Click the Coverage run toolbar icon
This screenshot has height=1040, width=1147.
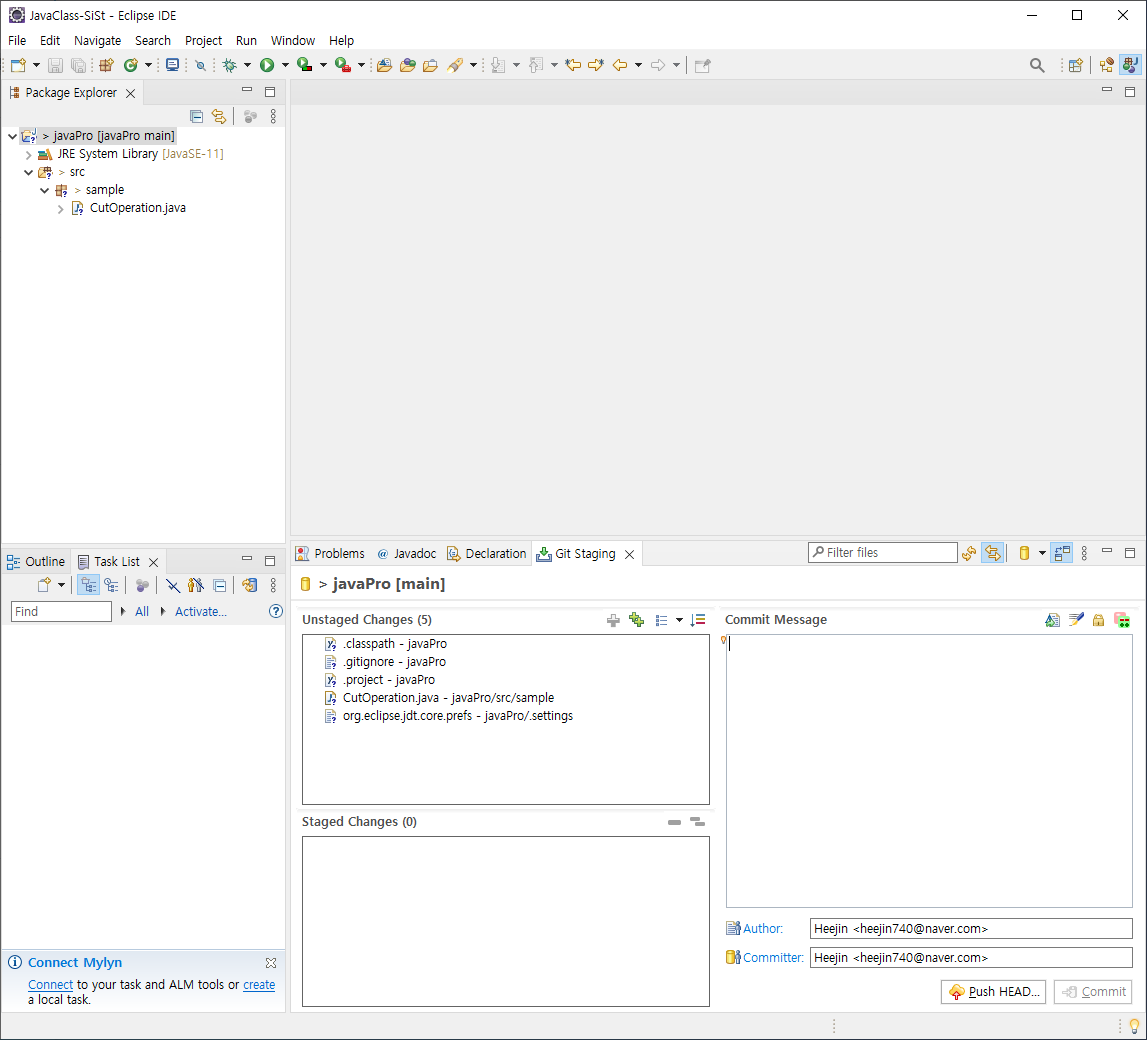pyautogui.click(x=305, y=65)
